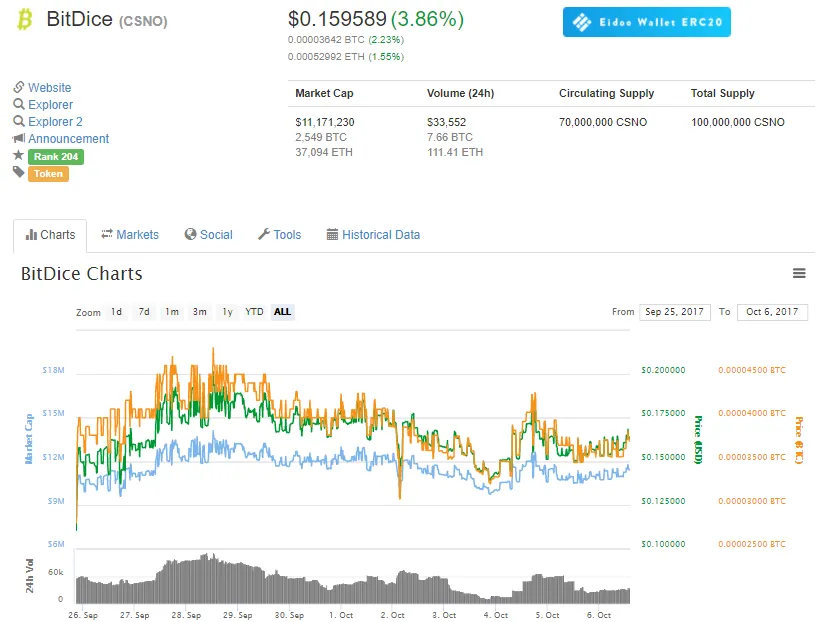The image size is (828, 622).
Task: Click the $18M market cap axis tick
Action: click(53, 370)
